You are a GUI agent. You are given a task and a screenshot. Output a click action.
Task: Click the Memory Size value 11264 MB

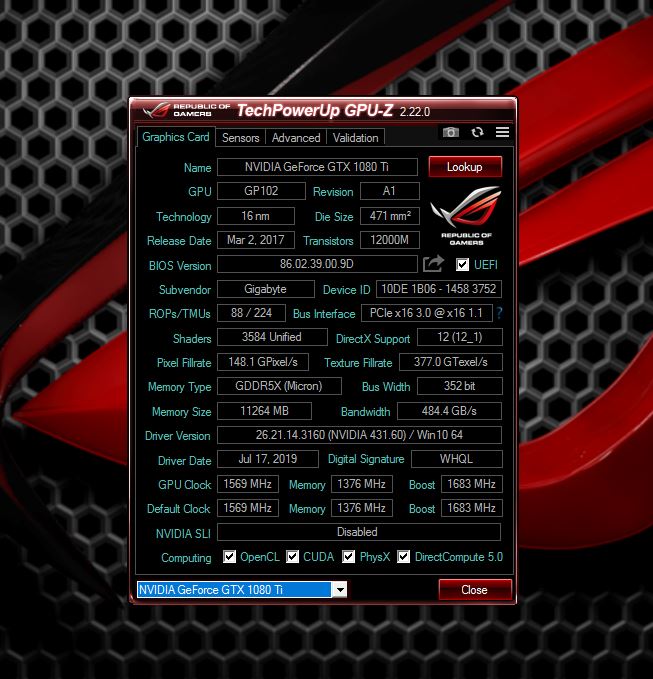264,411
